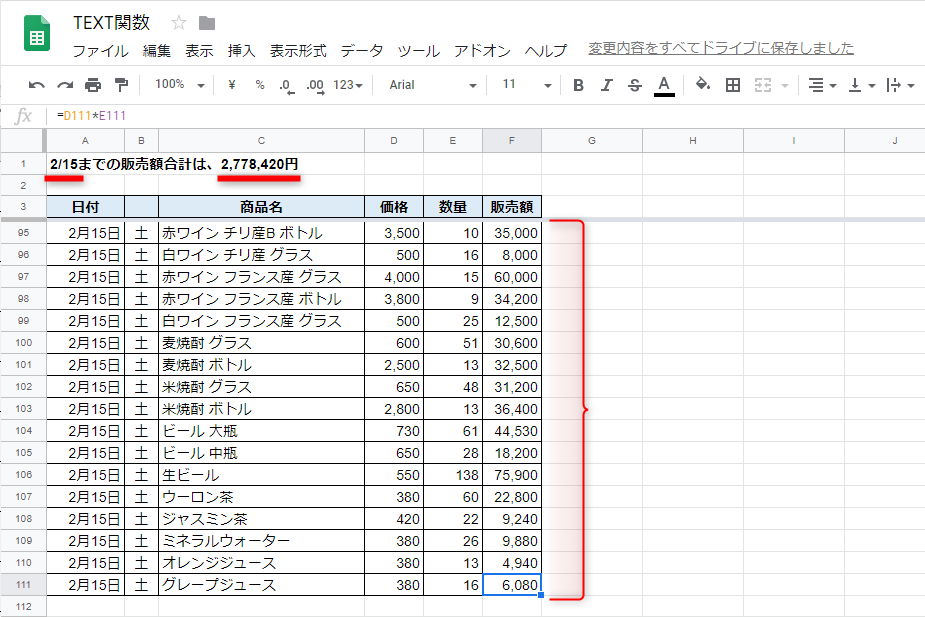
Task: Open the zoom level dropdown
Action: (178, 85)
